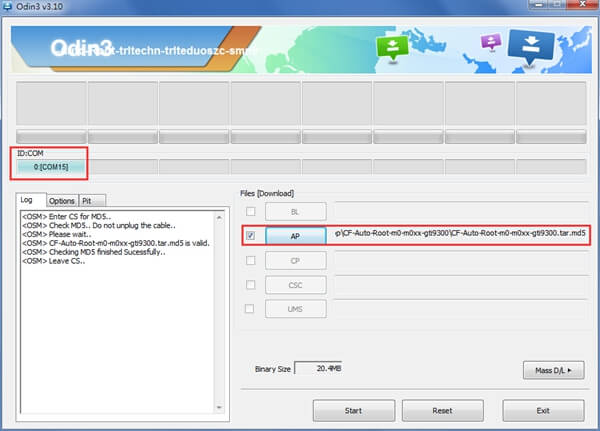Toggle the BL file checkbox
Viewport: 600px width, 431px height.
251,211
